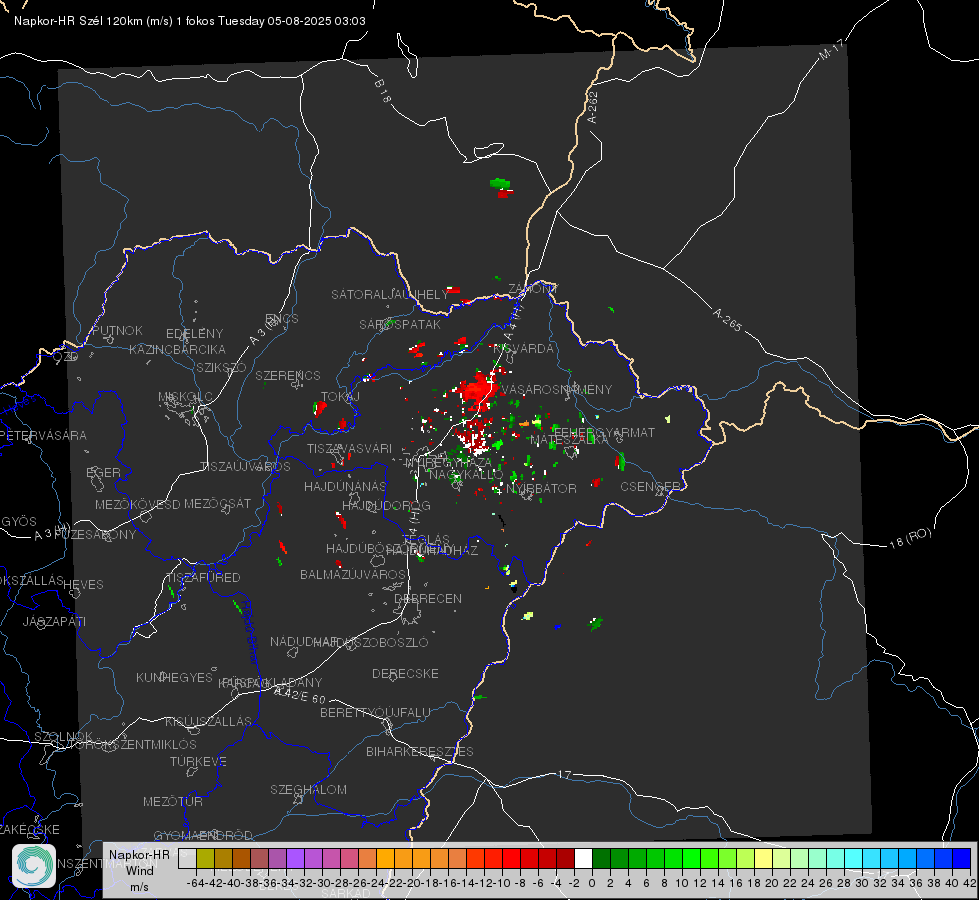The image size is (979, 900).
Task: Click the cyan legend swatch between 28 and 30
Action: (854, 859)
